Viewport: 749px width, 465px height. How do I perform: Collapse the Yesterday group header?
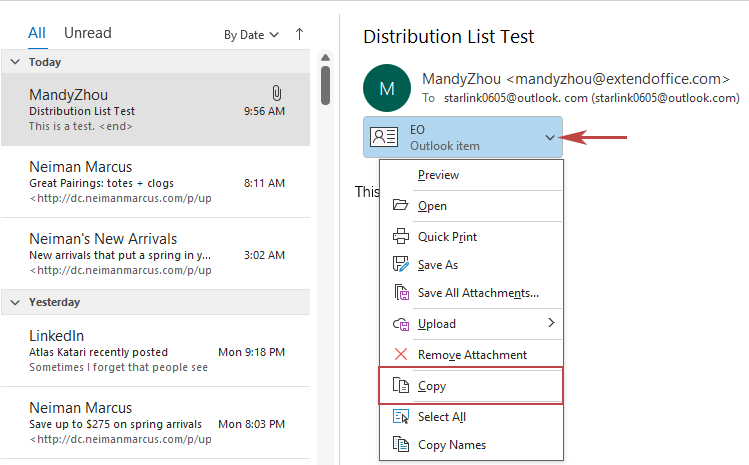tap(15, 302)
